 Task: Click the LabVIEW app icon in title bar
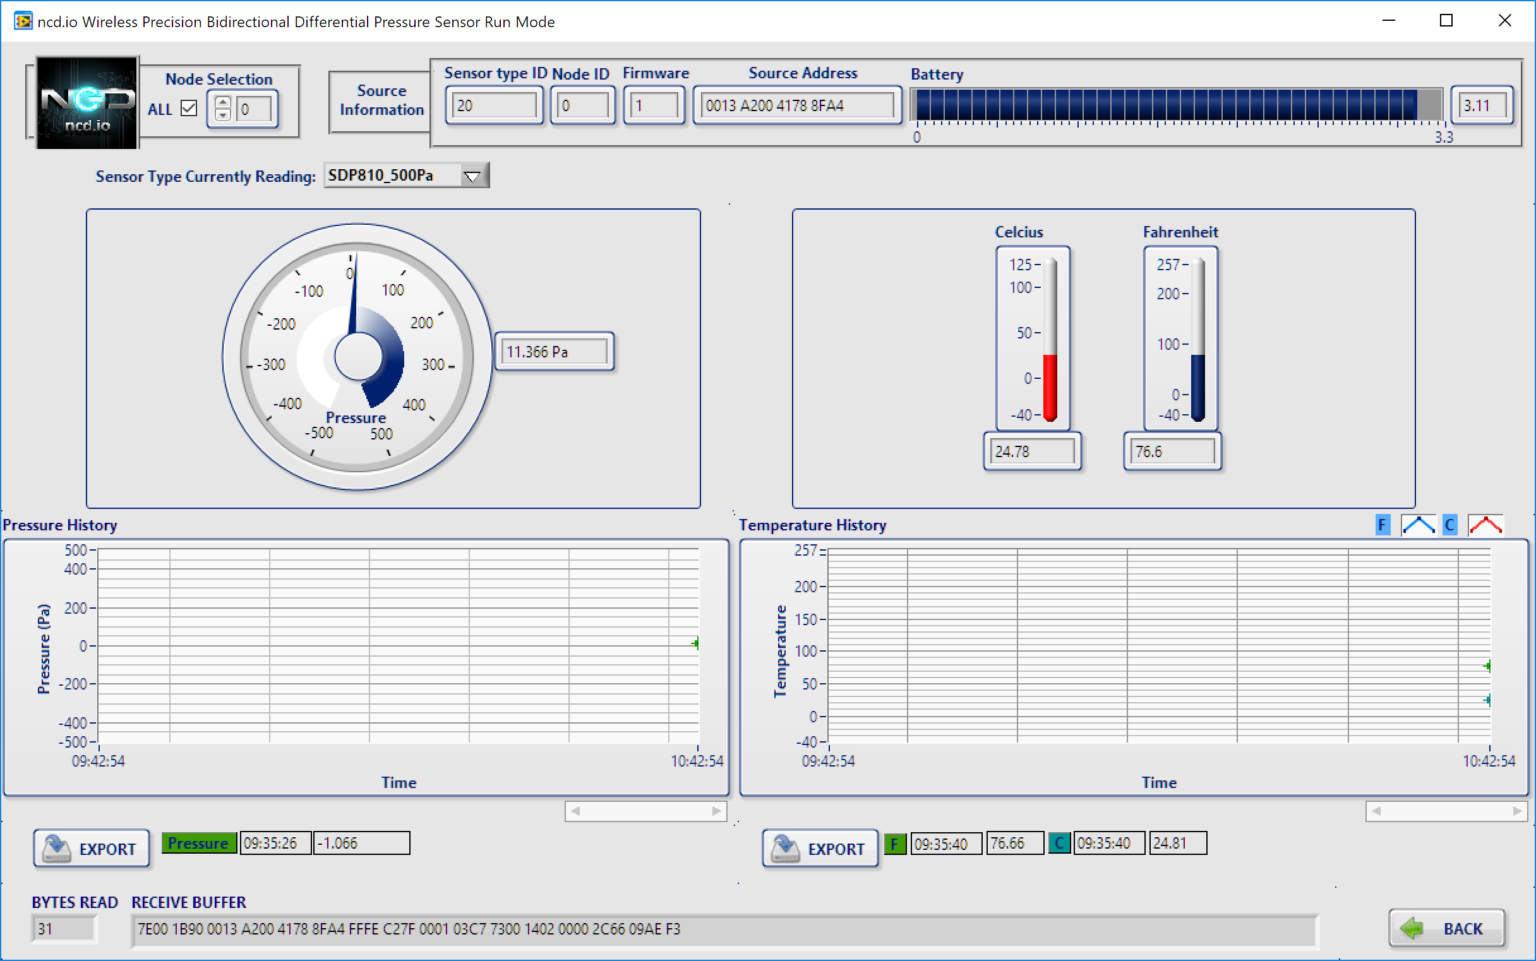pyautogui.click(x=22, y=21)
